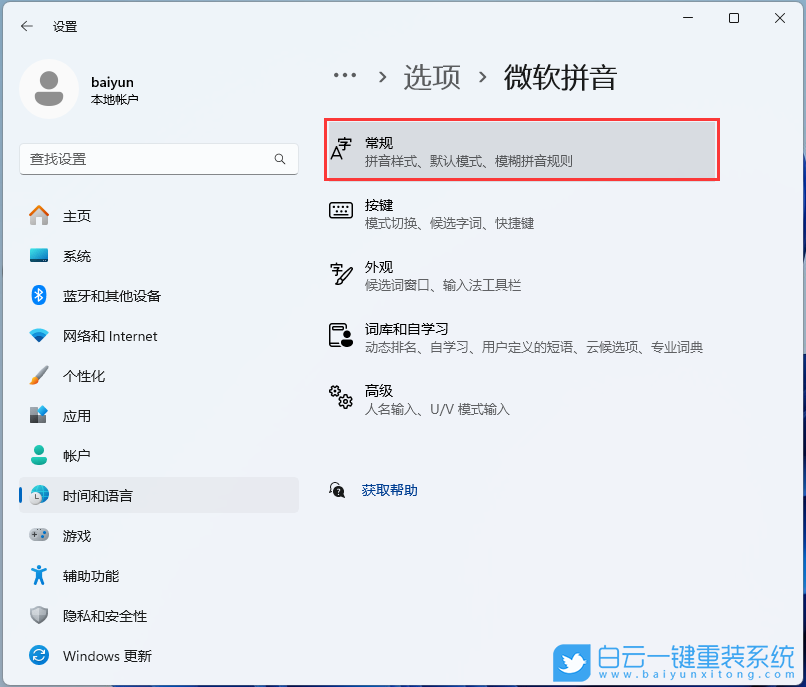Select the Xbox icon for 游戏

(39, 535)
